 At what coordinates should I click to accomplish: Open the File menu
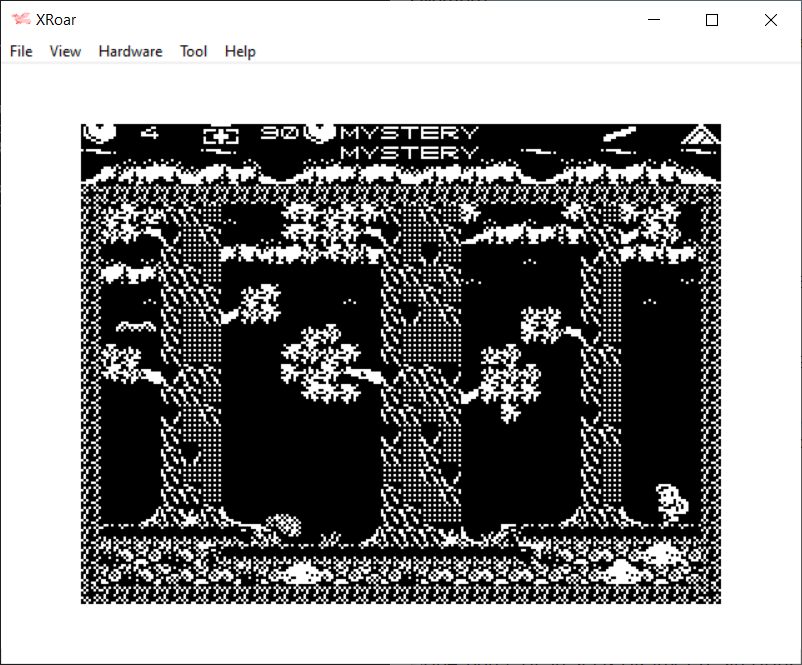point(21,51)
